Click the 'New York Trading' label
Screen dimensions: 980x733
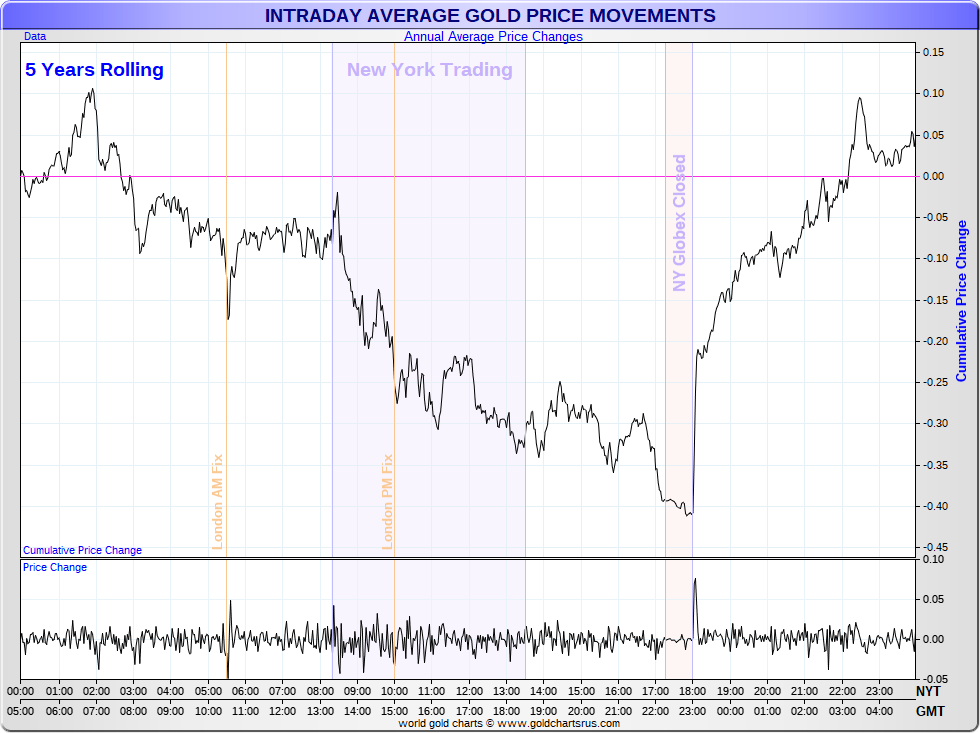coord(429,69)
